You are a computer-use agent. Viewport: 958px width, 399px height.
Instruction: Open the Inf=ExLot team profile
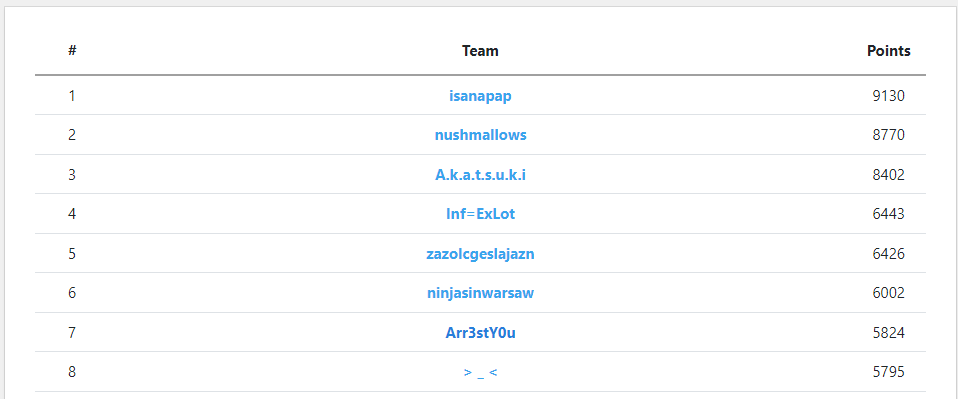coord(480,214)
